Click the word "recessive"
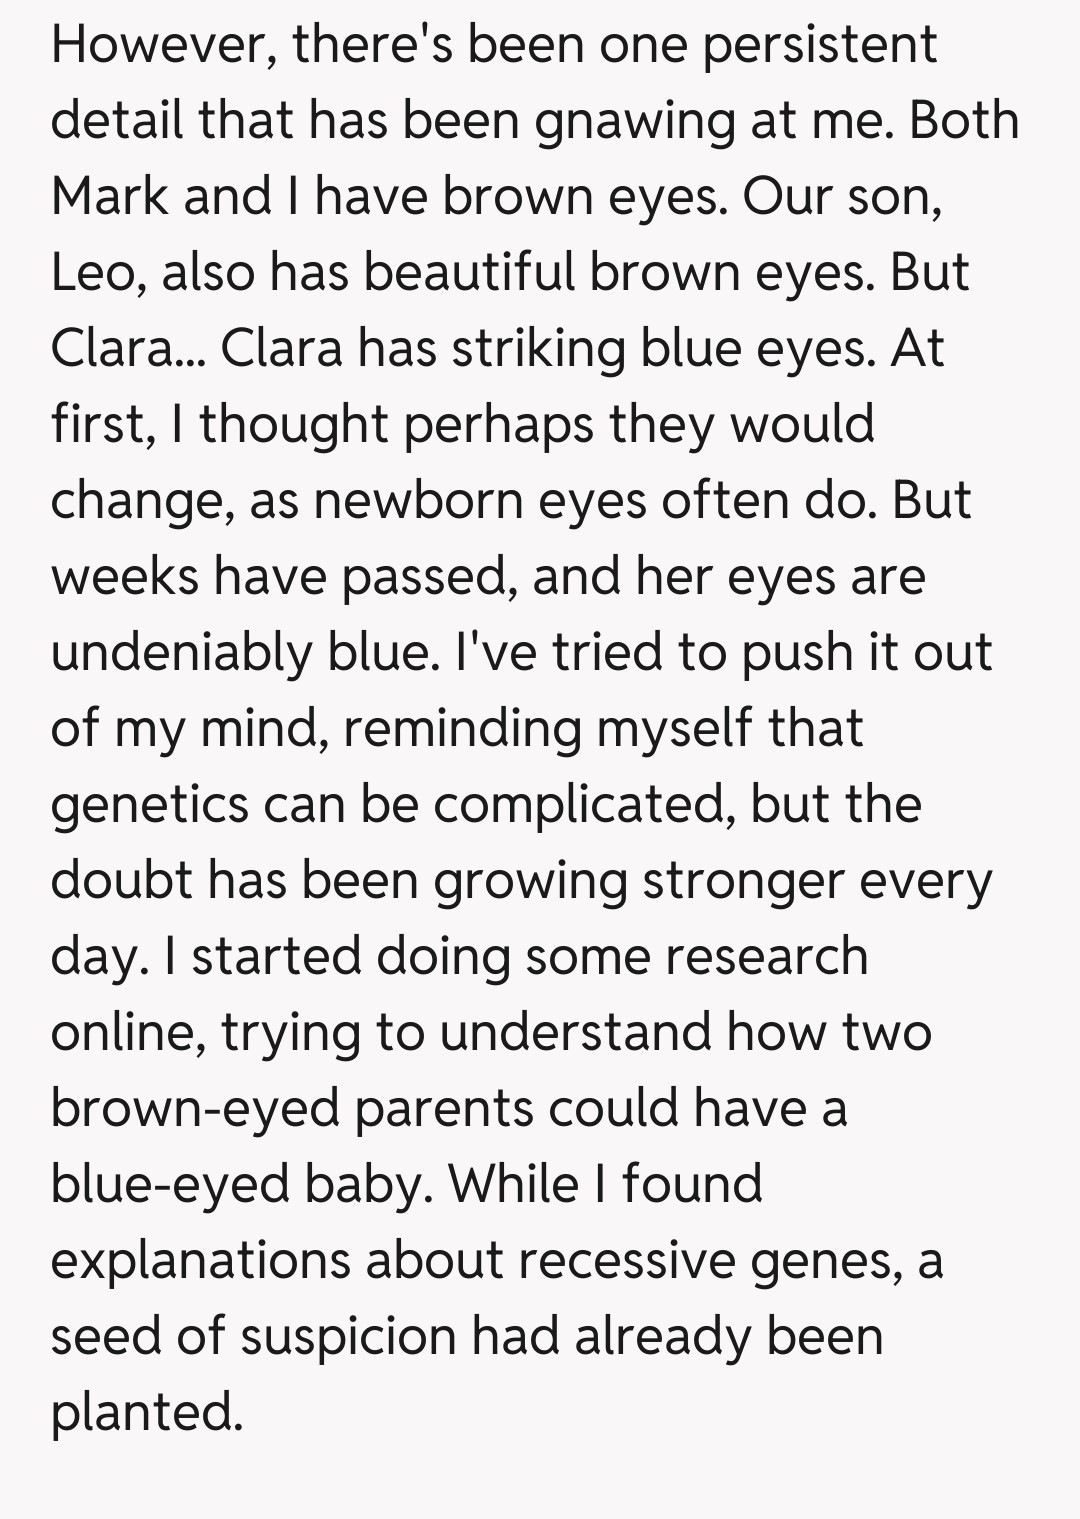Viewport: 1080px width, 1519px height. click(x=627, y=1260)
